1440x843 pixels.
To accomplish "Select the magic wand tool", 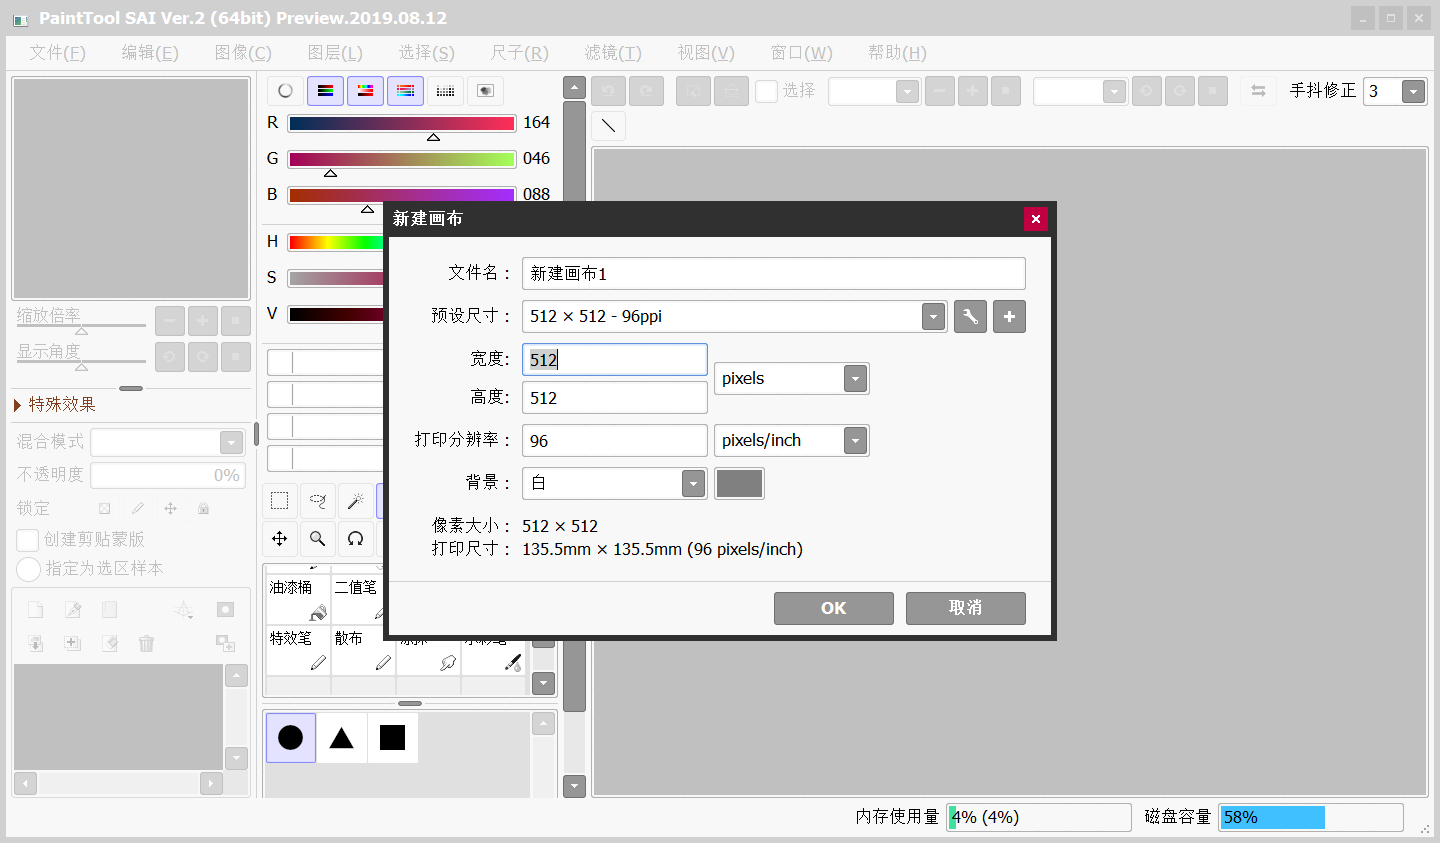I will pyautogui.click(x=356, y=501).
